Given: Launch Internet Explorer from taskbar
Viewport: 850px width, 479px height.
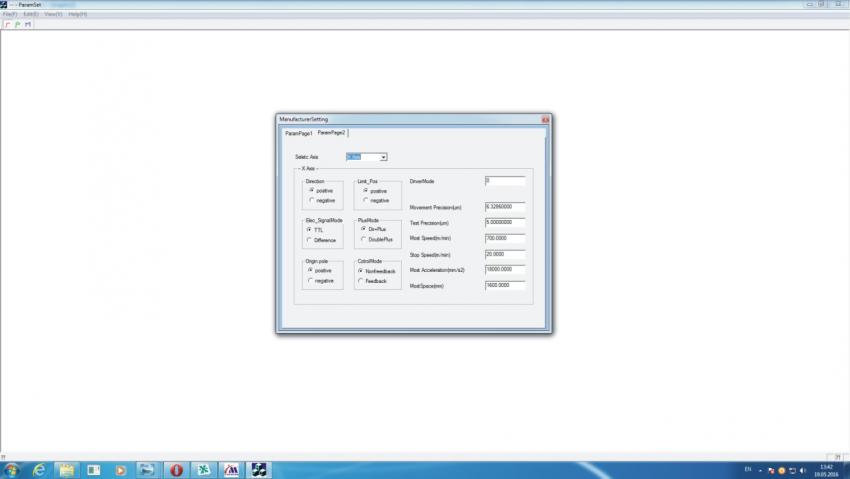Looking at the screenshot, I should tap(40, 469).
